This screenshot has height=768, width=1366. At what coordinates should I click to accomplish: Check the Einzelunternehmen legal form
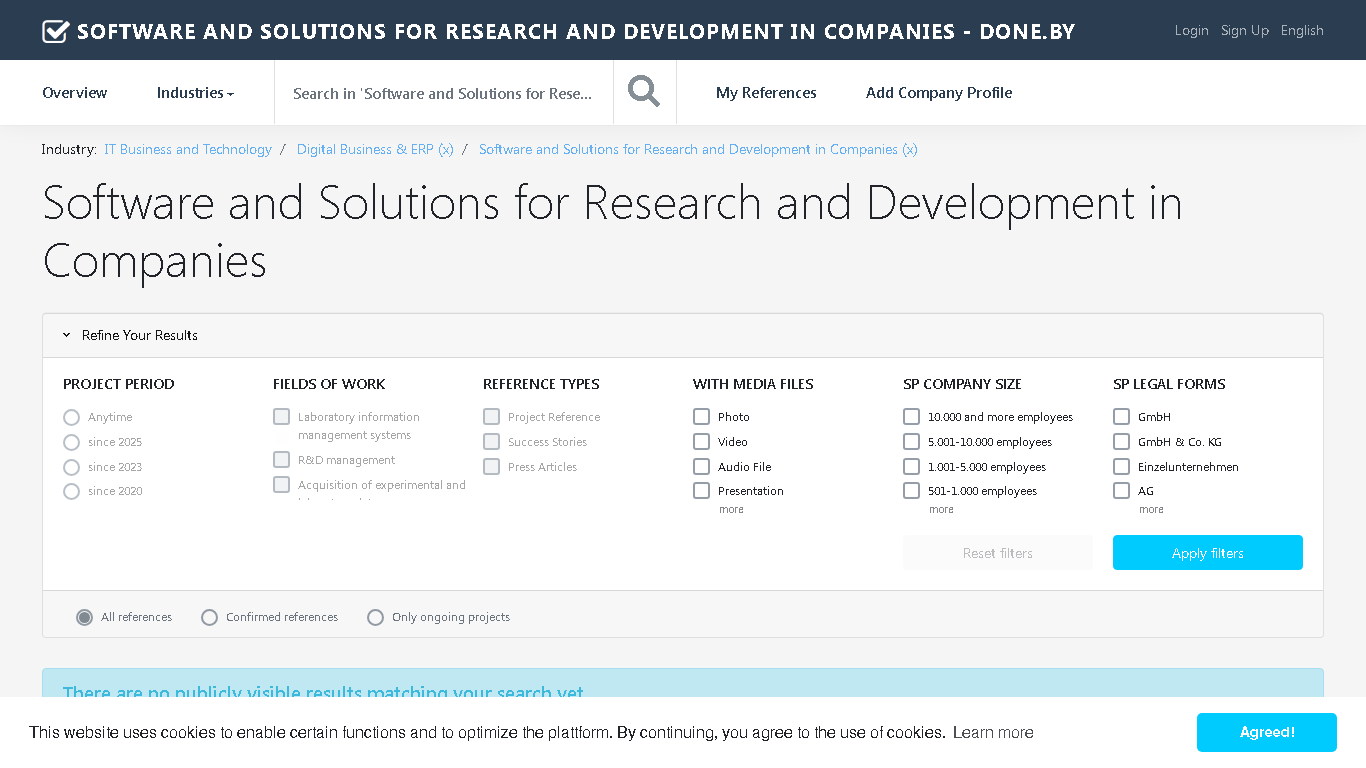1122,467
